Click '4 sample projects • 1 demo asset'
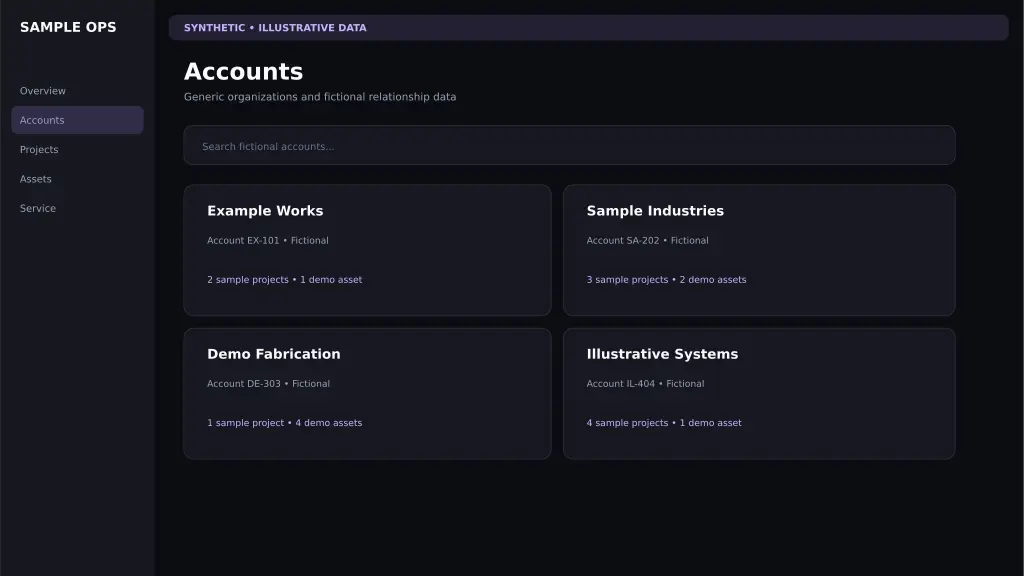Image resolution: width=1024 pixels, height=576 pixels. pos(664,423)
